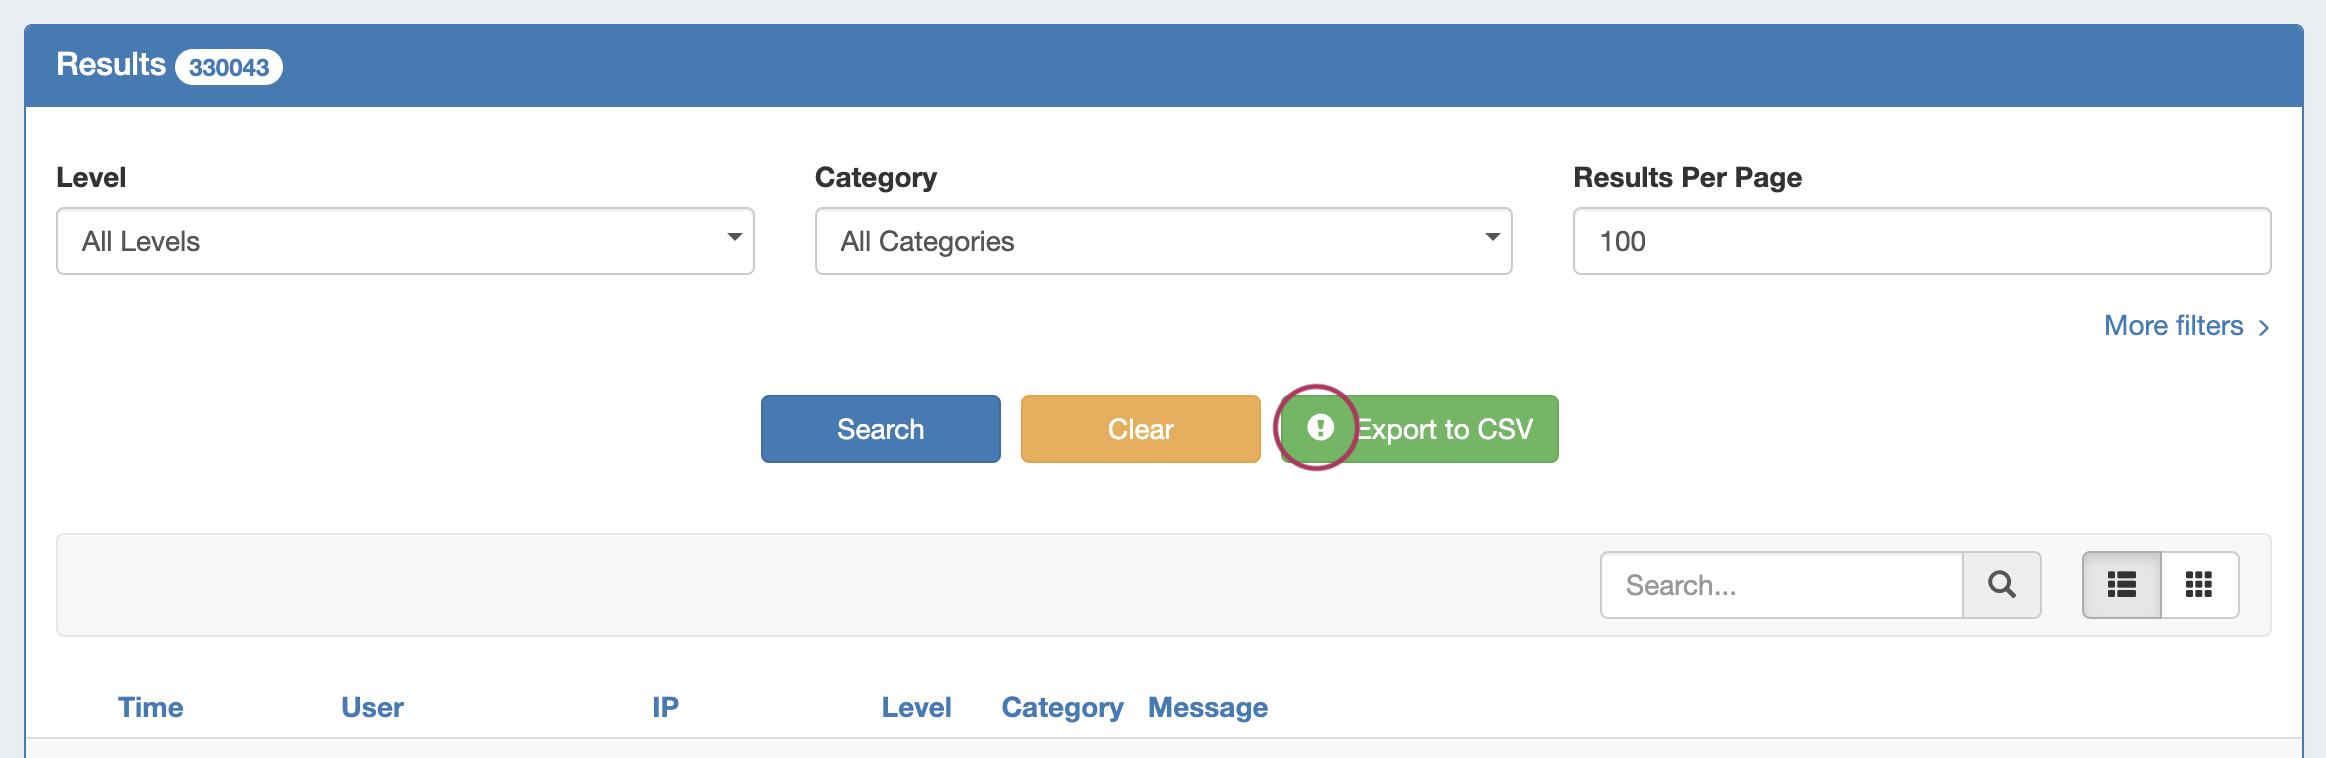Switch to list view

pyautogui.click(x=2121, y=585)
